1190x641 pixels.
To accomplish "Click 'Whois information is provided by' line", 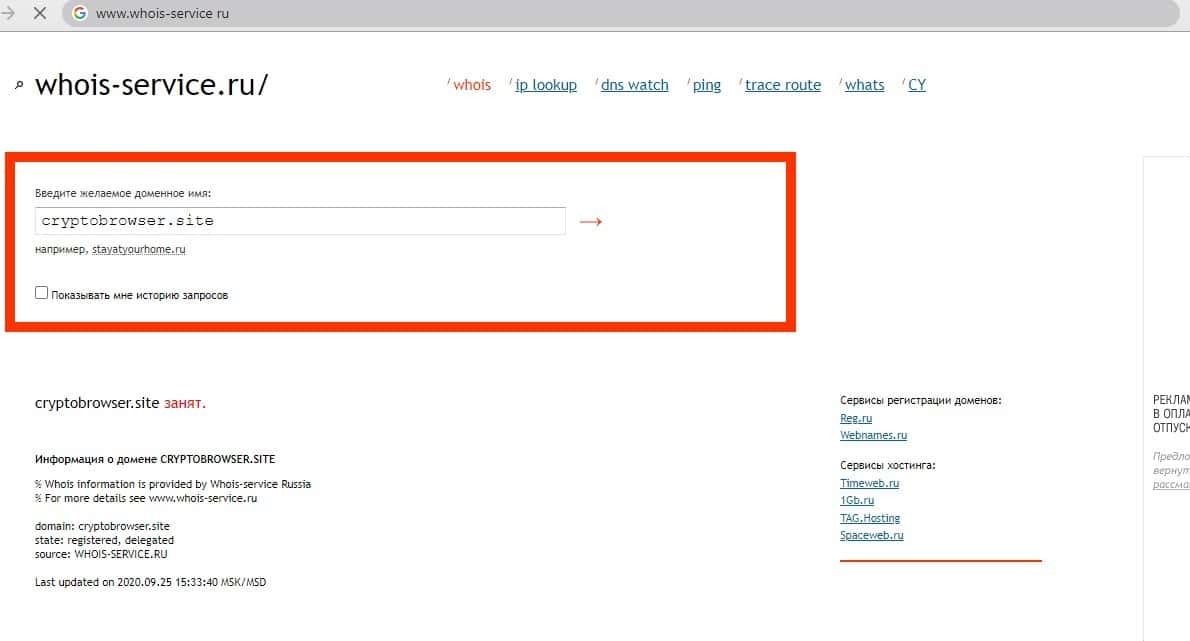I will pos(173,484).
